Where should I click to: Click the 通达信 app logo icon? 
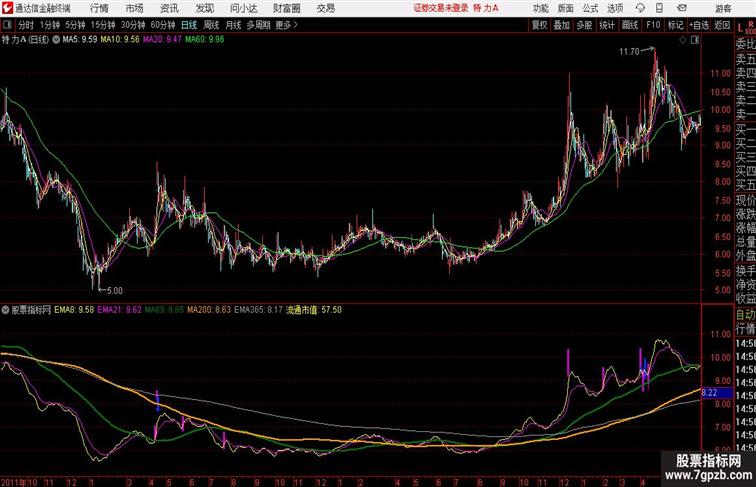pyautogui.click(x=7, y=8)
